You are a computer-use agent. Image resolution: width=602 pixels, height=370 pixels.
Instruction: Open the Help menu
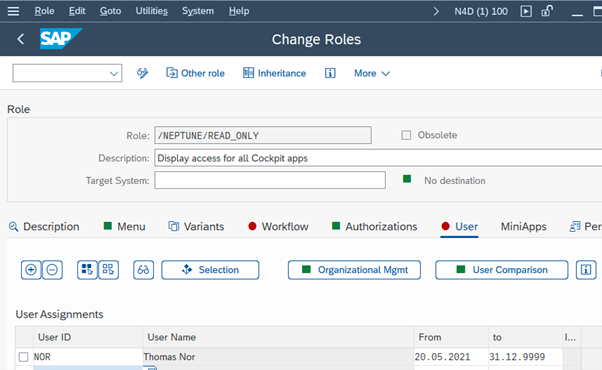239,11
